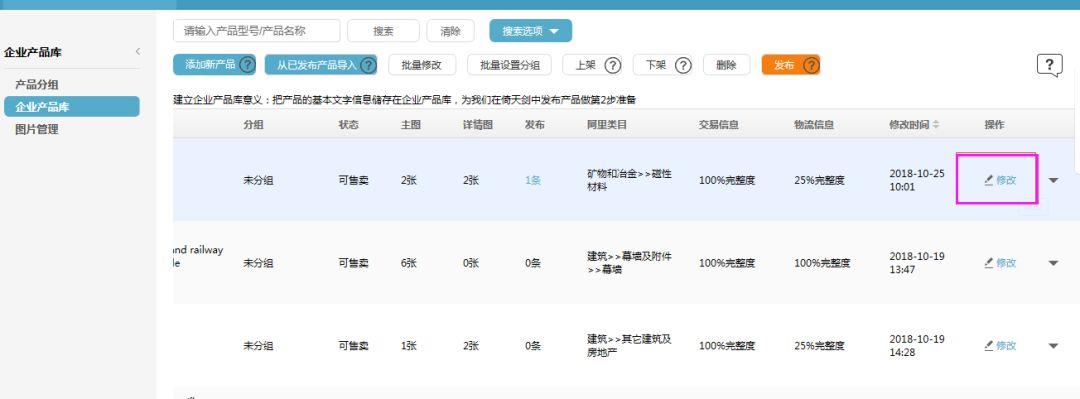Open 产品分组 in the sidebar
This screenshot has width=1080, height=399.
pyautogui.click(x=37, y=85)
